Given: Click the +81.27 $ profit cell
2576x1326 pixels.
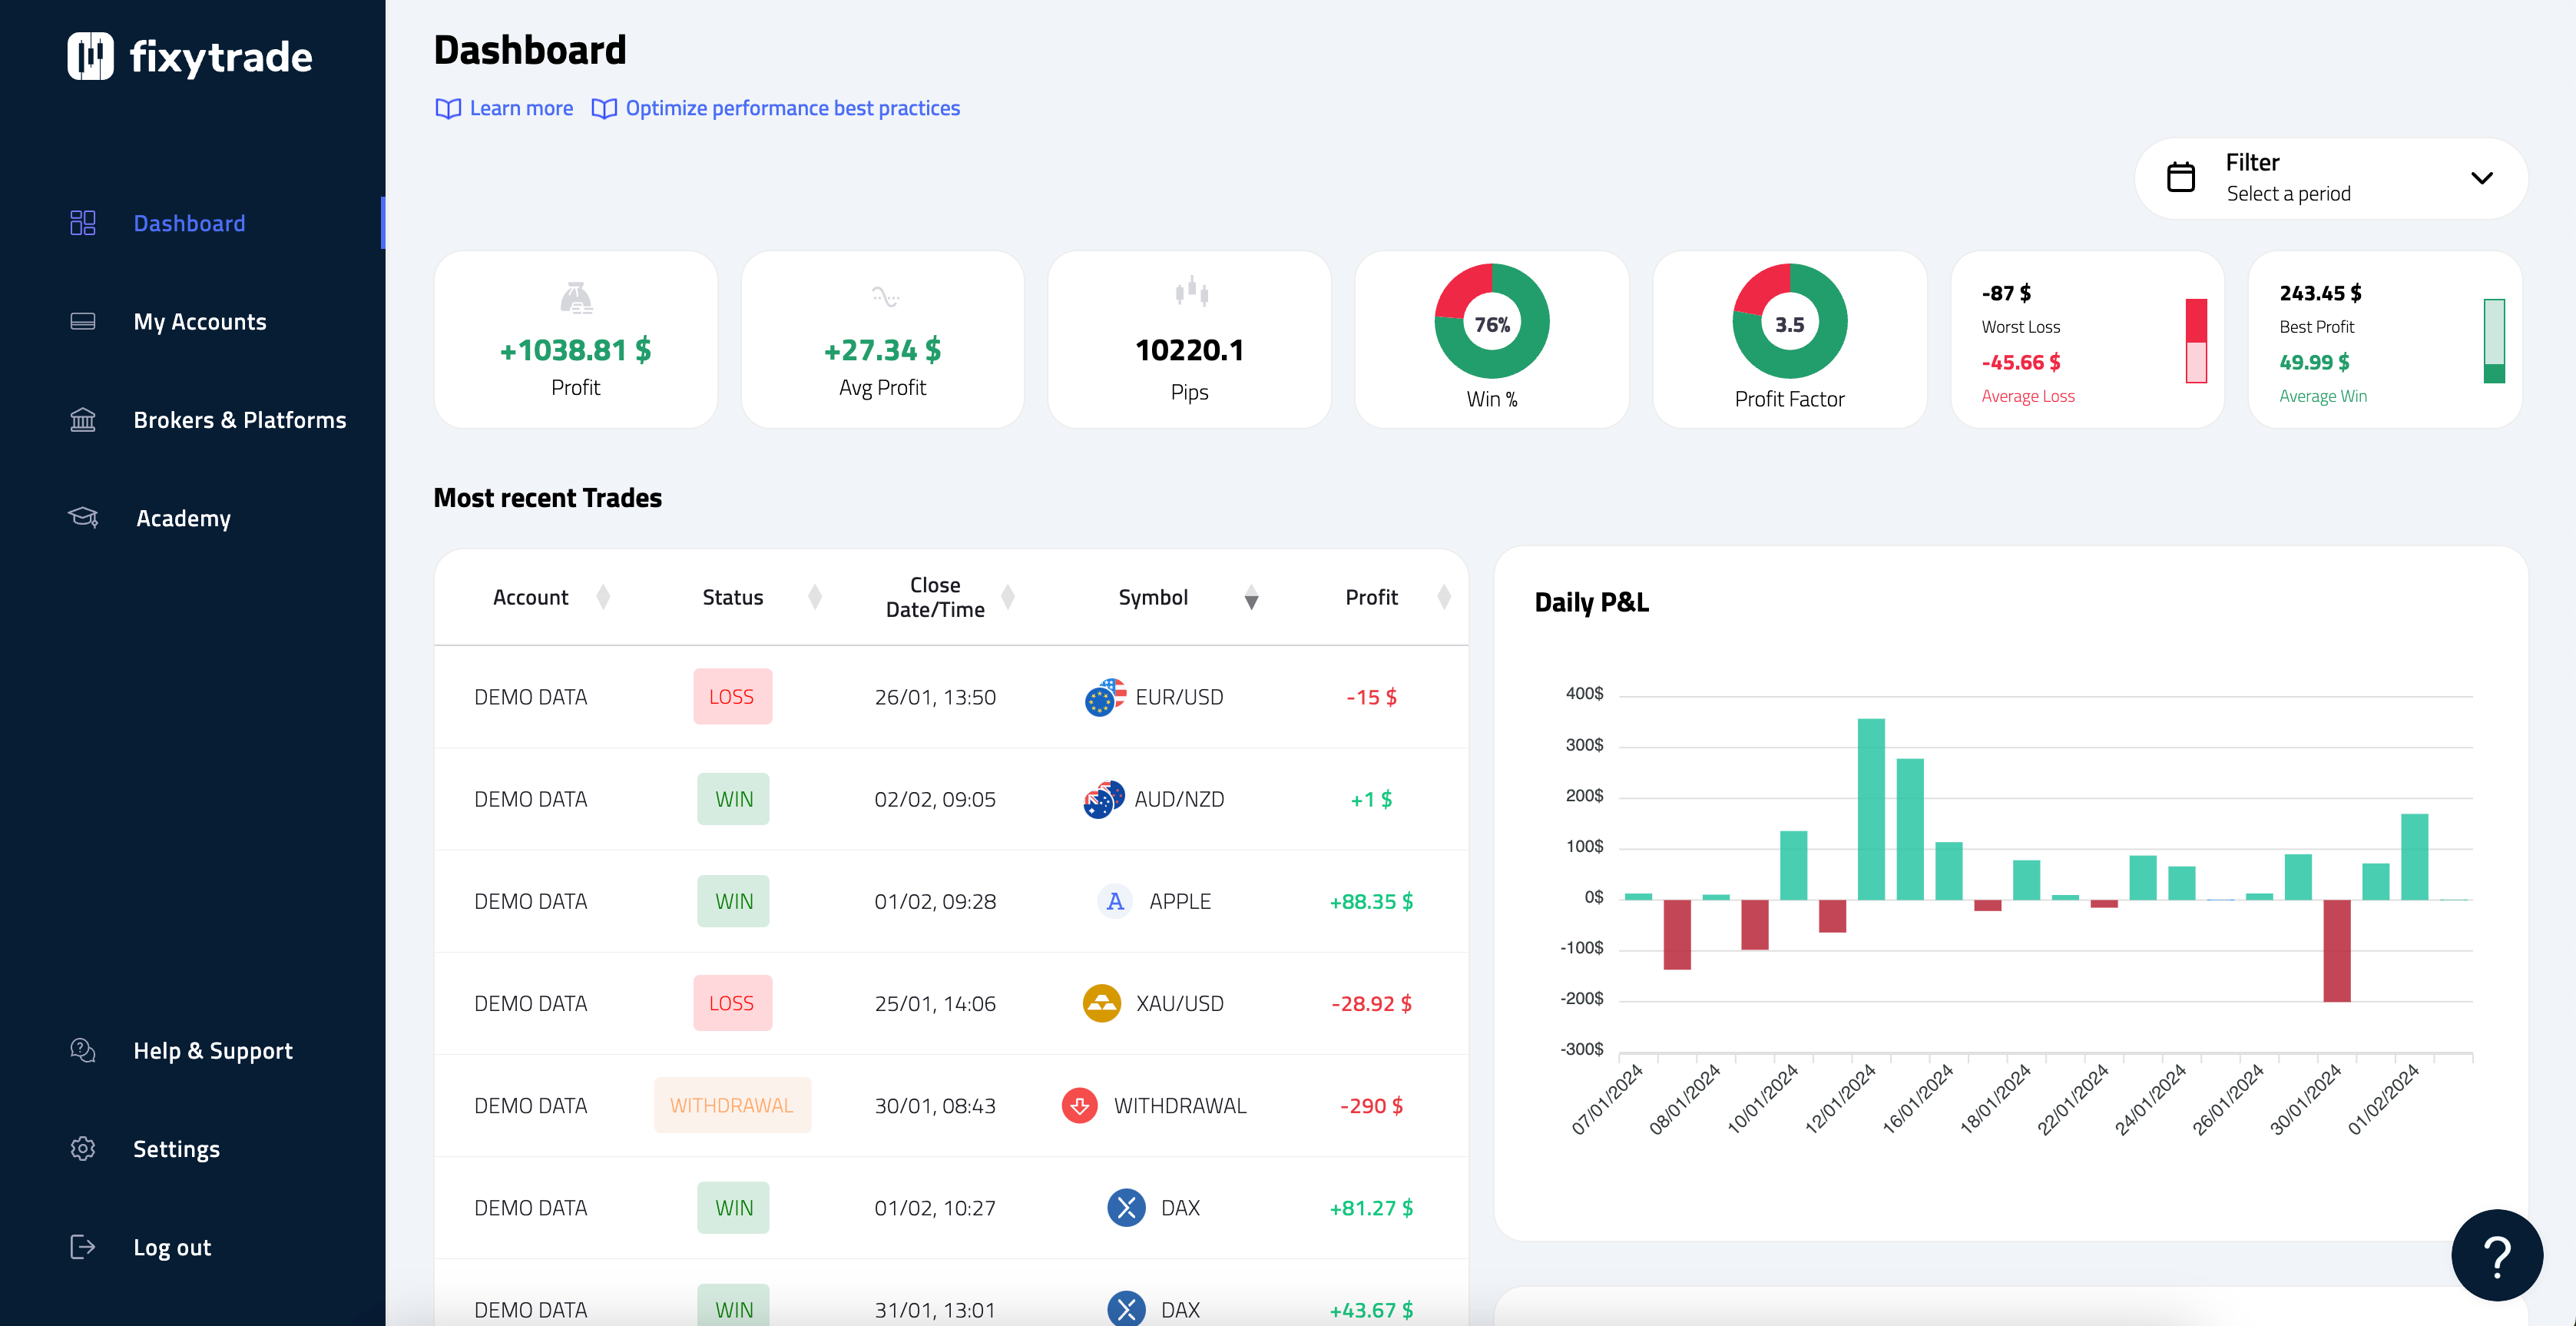Looking at the screenshot, I should (x=1371, y=1207).
